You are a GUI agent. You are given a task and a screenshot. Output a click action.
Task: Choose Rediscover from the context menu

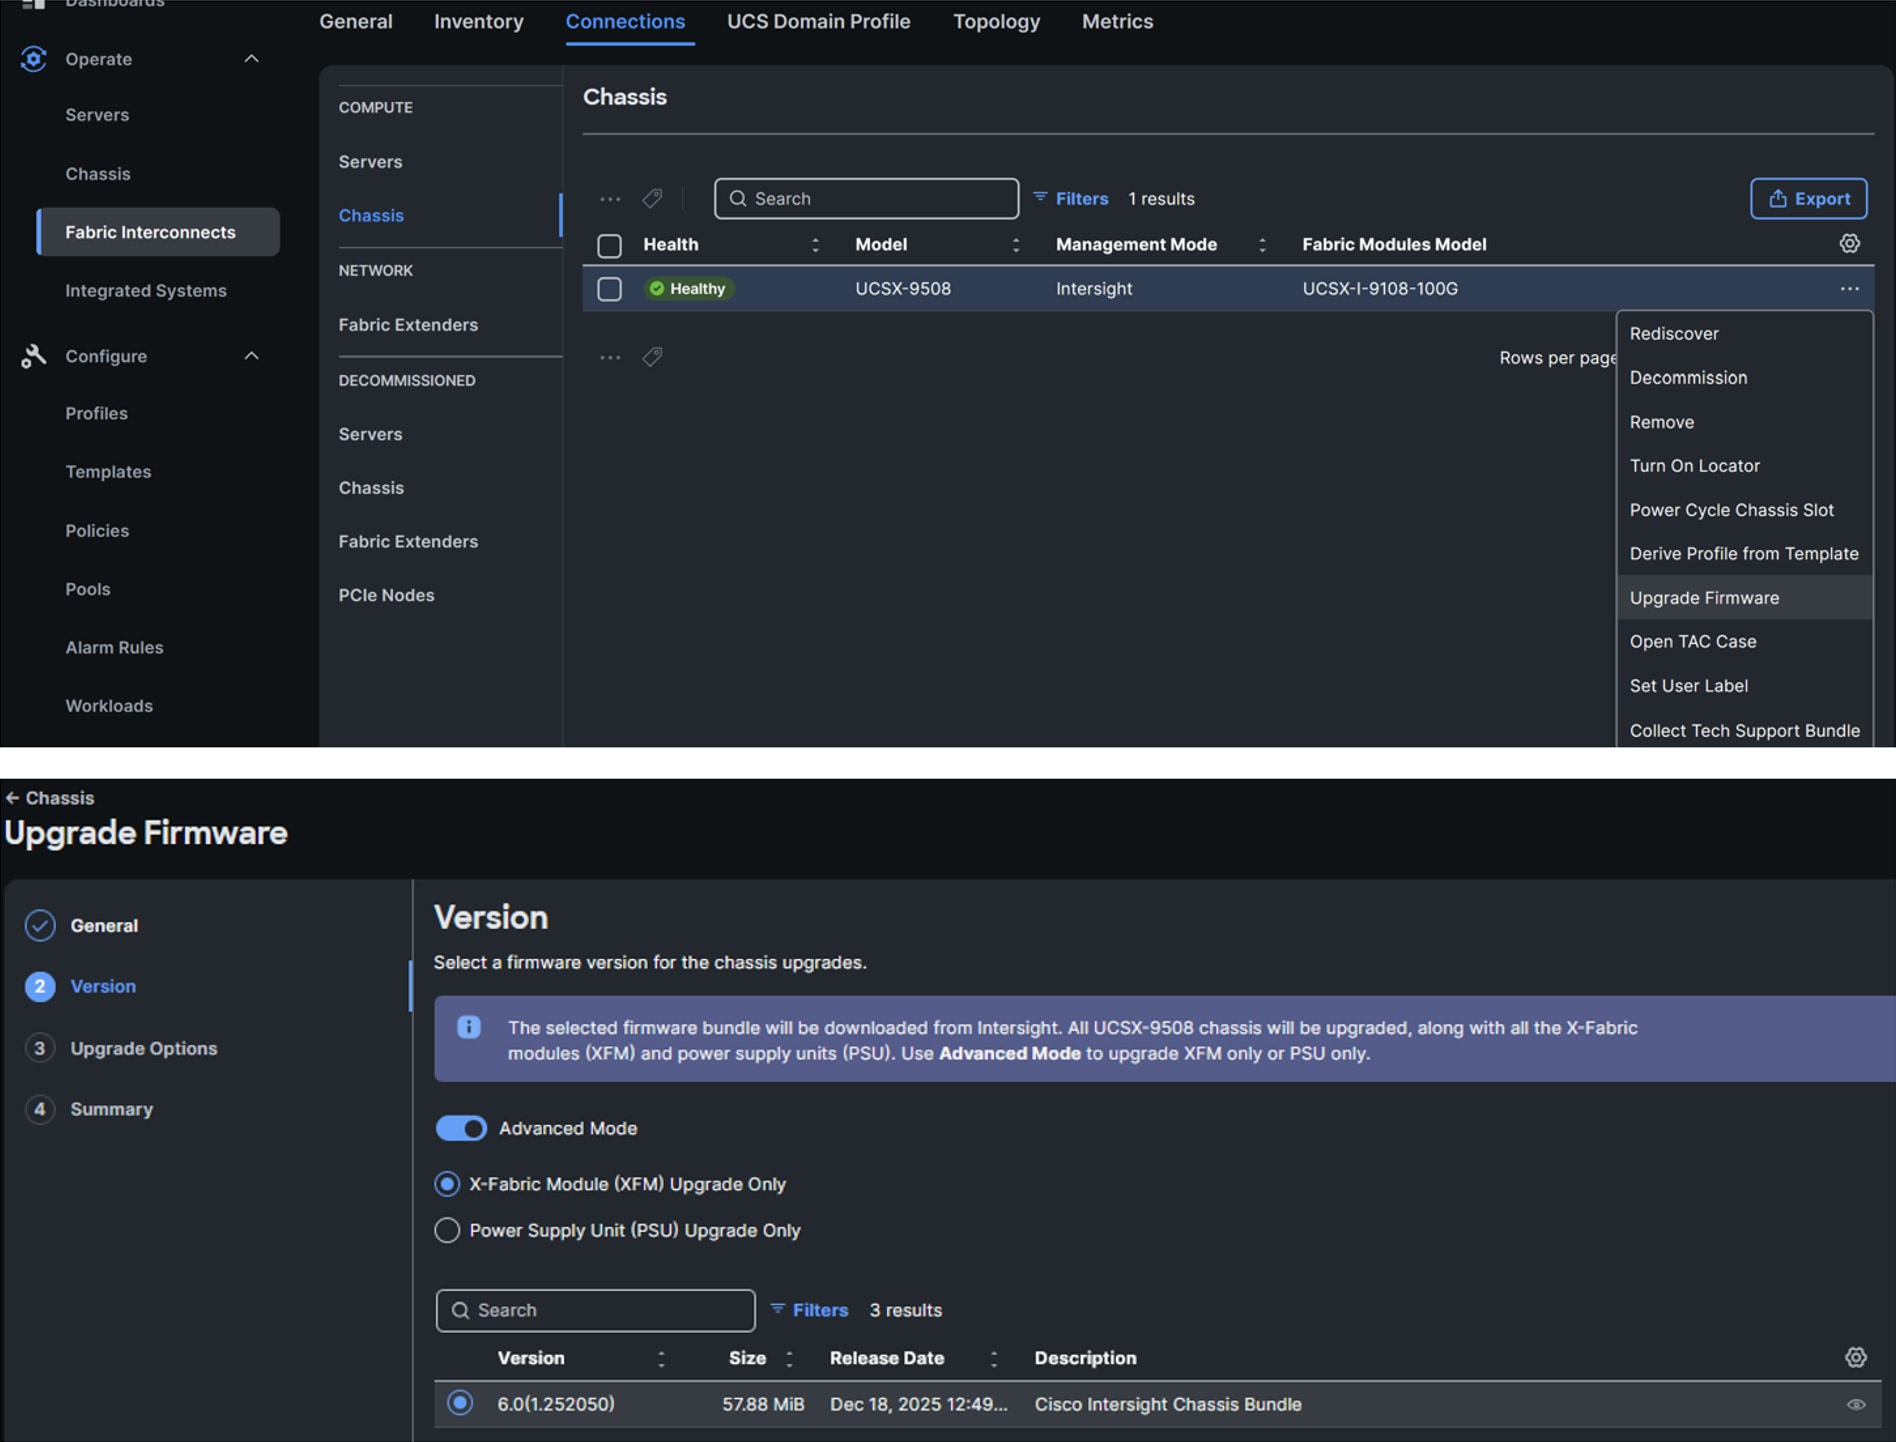[x=1744, y=334]
